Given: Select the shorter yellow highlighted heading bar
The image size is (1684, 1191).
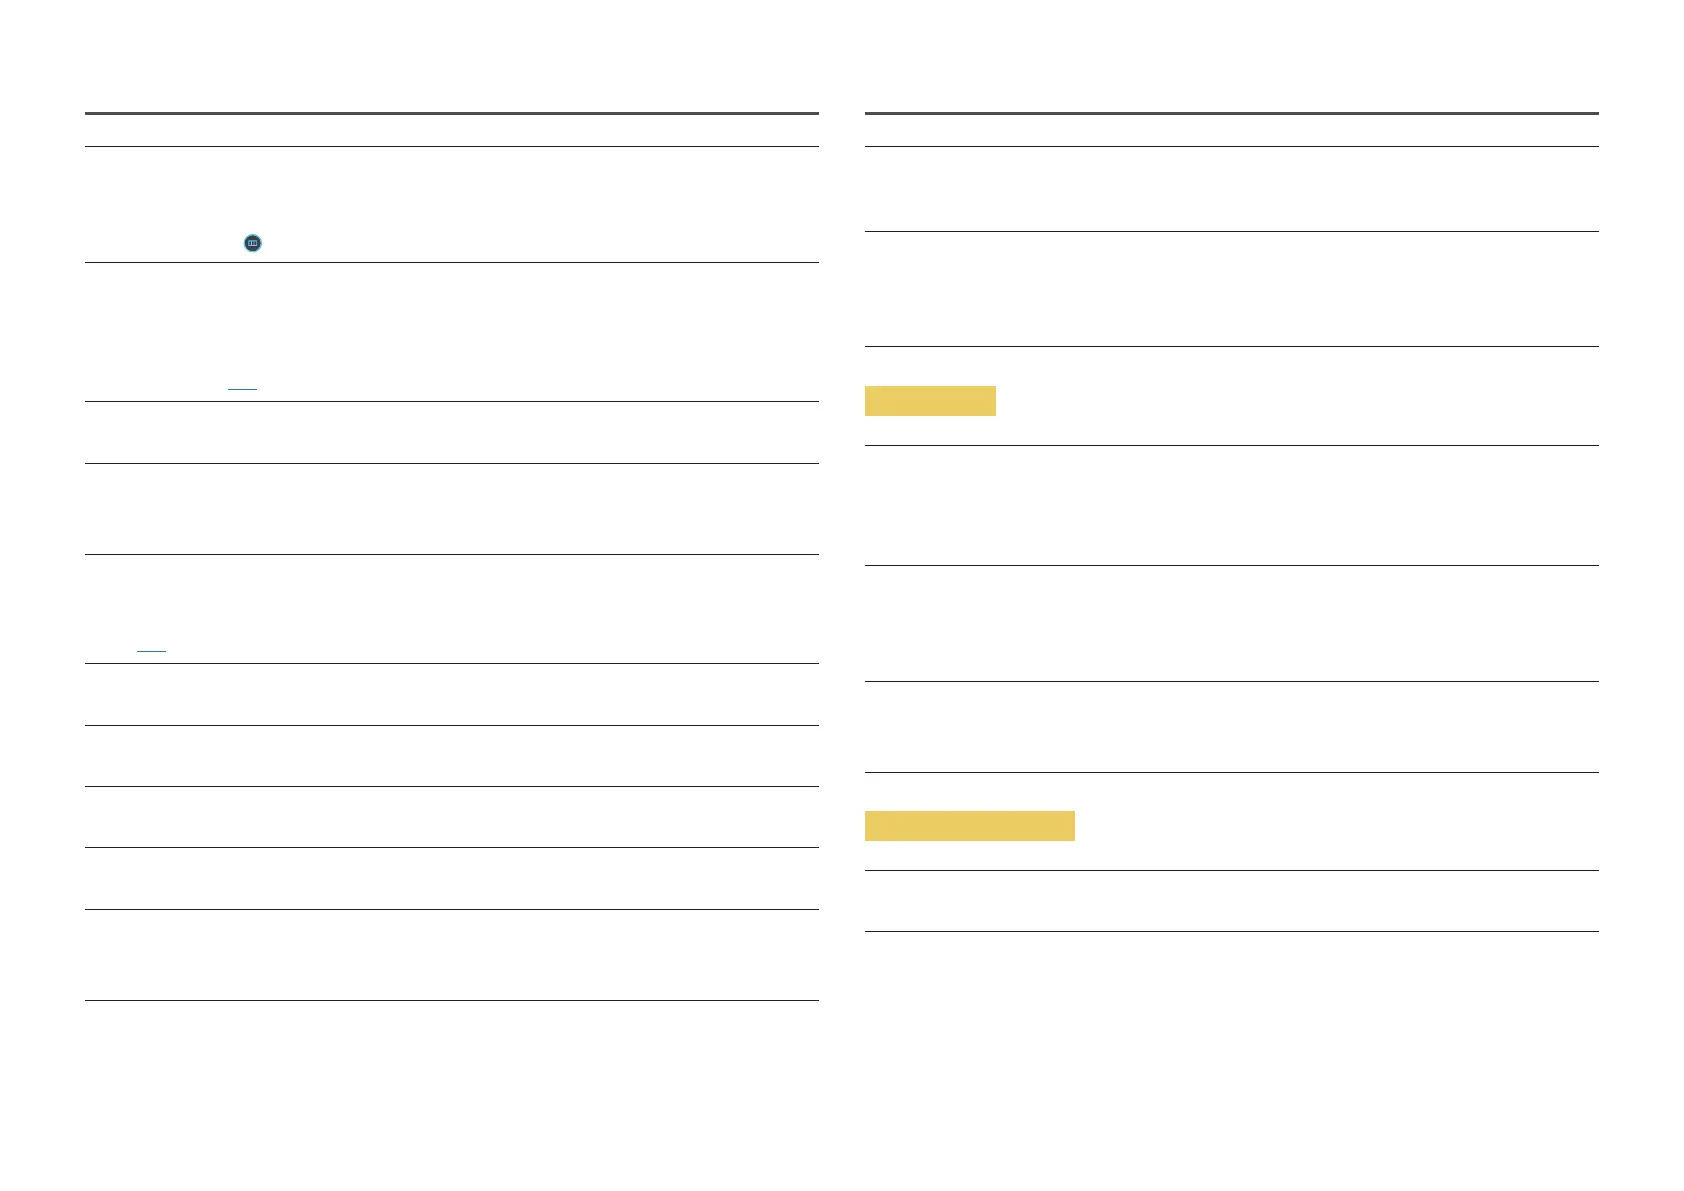Looking at the screenshot, I should pos(930,401).
